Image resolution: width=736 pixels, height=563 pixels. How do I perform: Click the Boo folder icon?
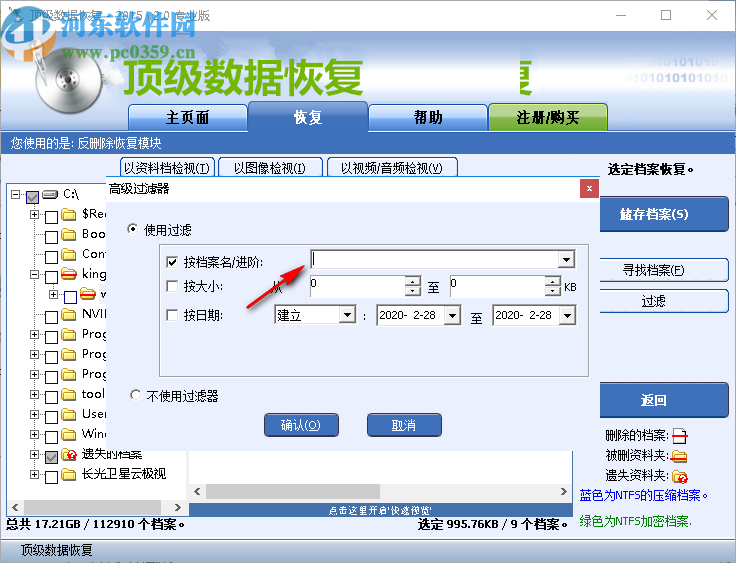69,234
